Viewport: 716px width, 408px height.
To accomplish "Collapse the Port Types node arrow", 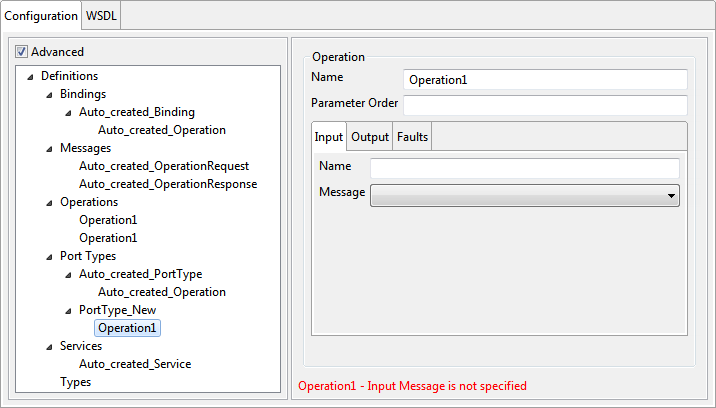I will (x=49, y=257).
